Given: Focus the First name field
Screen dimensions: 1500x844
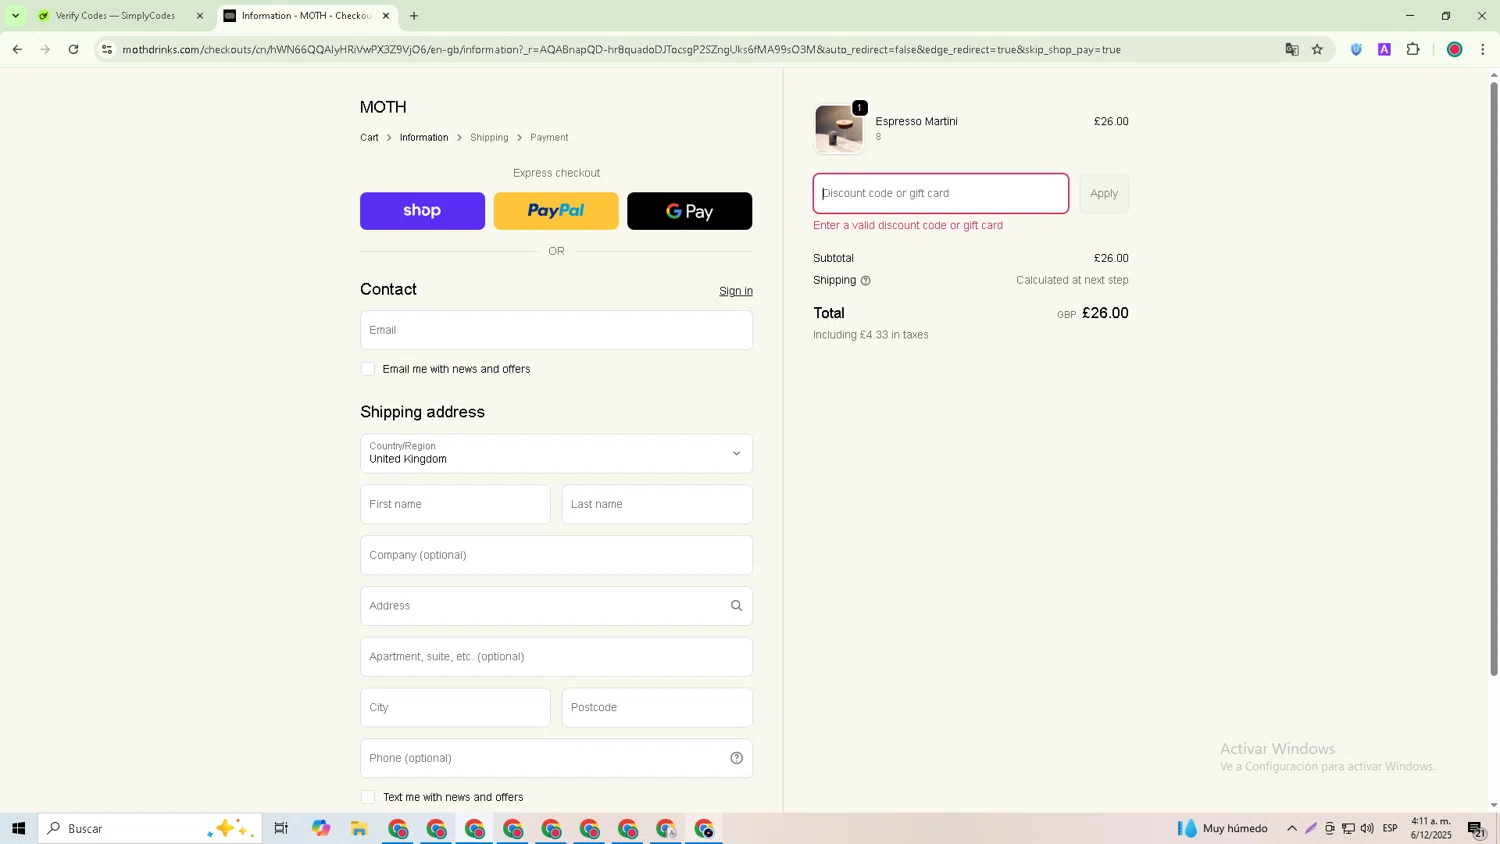Looking at the screenshot, I should tap(455, 505).
